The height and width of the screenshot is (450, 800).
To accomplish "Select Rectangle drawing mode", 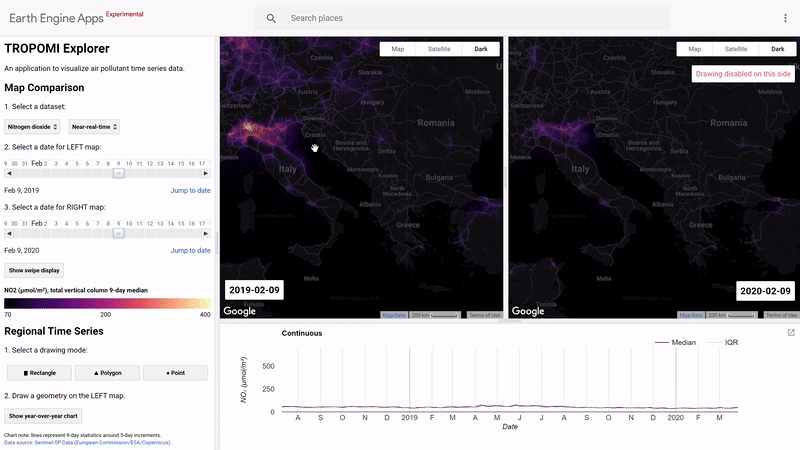I will (39, 373).
